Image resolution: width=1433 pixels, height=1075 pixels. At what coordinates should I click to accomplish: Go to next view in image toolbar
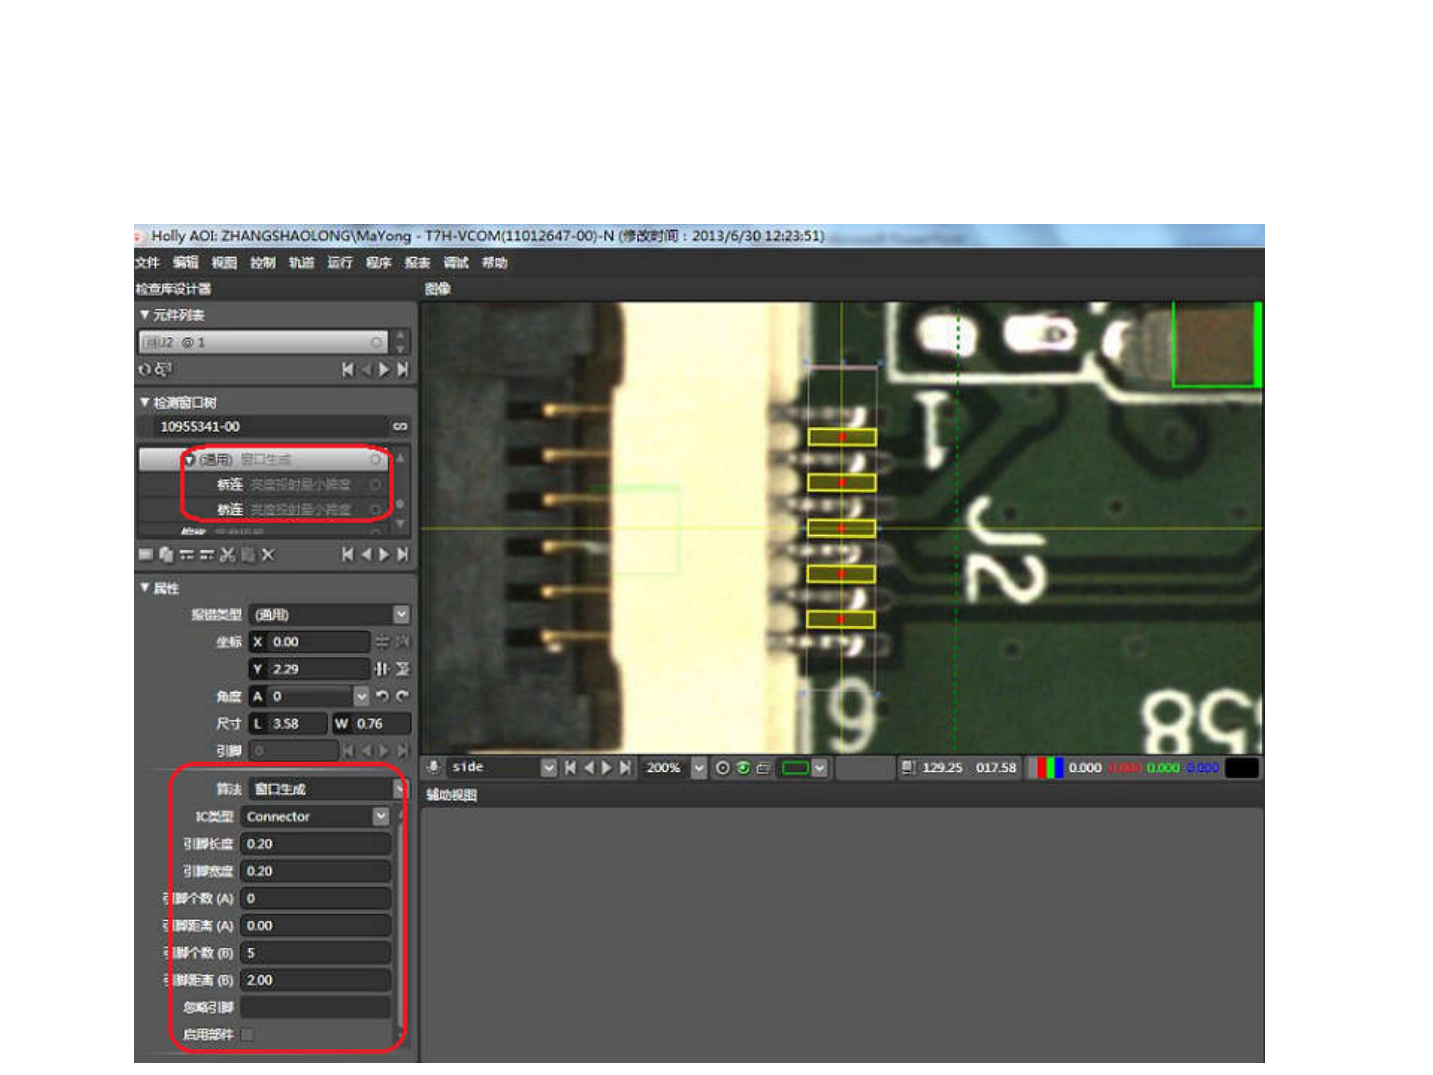(607, 768)
